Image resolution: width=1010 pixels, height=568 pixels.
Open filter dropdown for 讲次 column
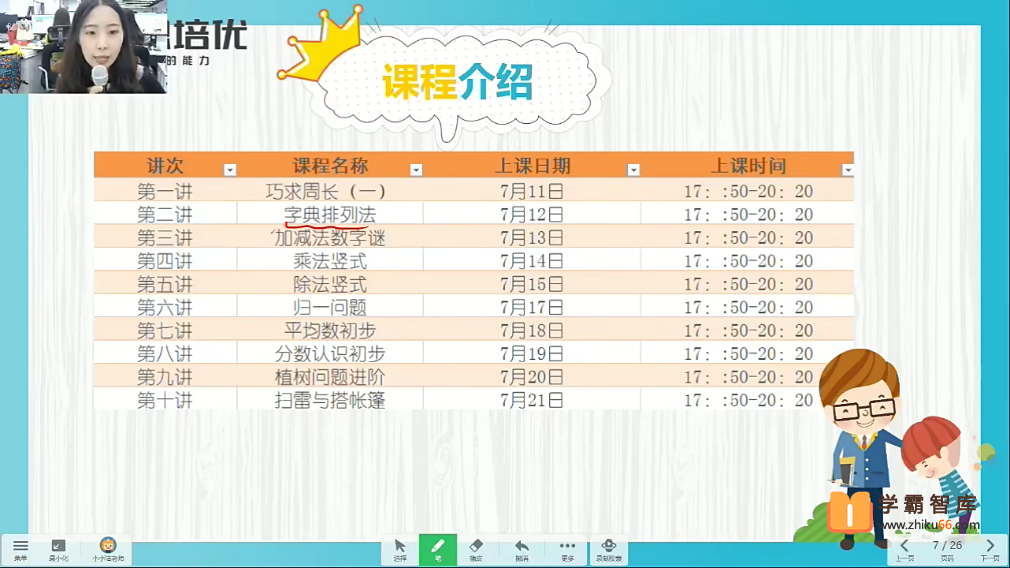[229, 170]
